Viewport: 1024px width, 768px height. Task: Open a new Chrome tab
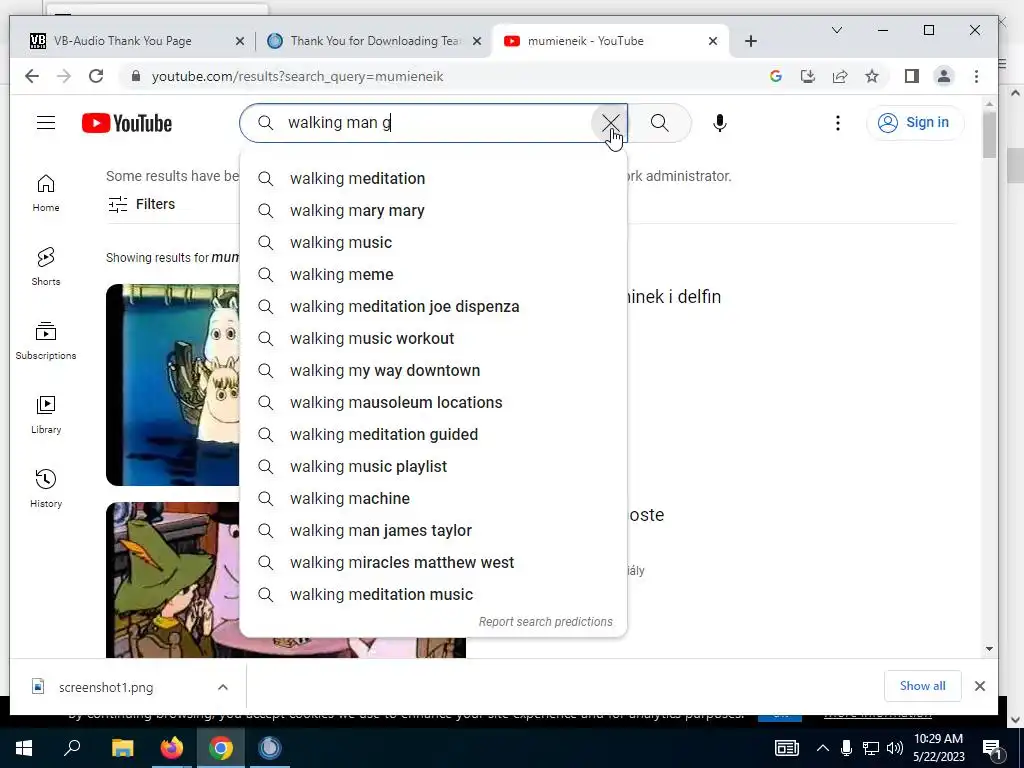pyautogui.click(x=751, y=41)
